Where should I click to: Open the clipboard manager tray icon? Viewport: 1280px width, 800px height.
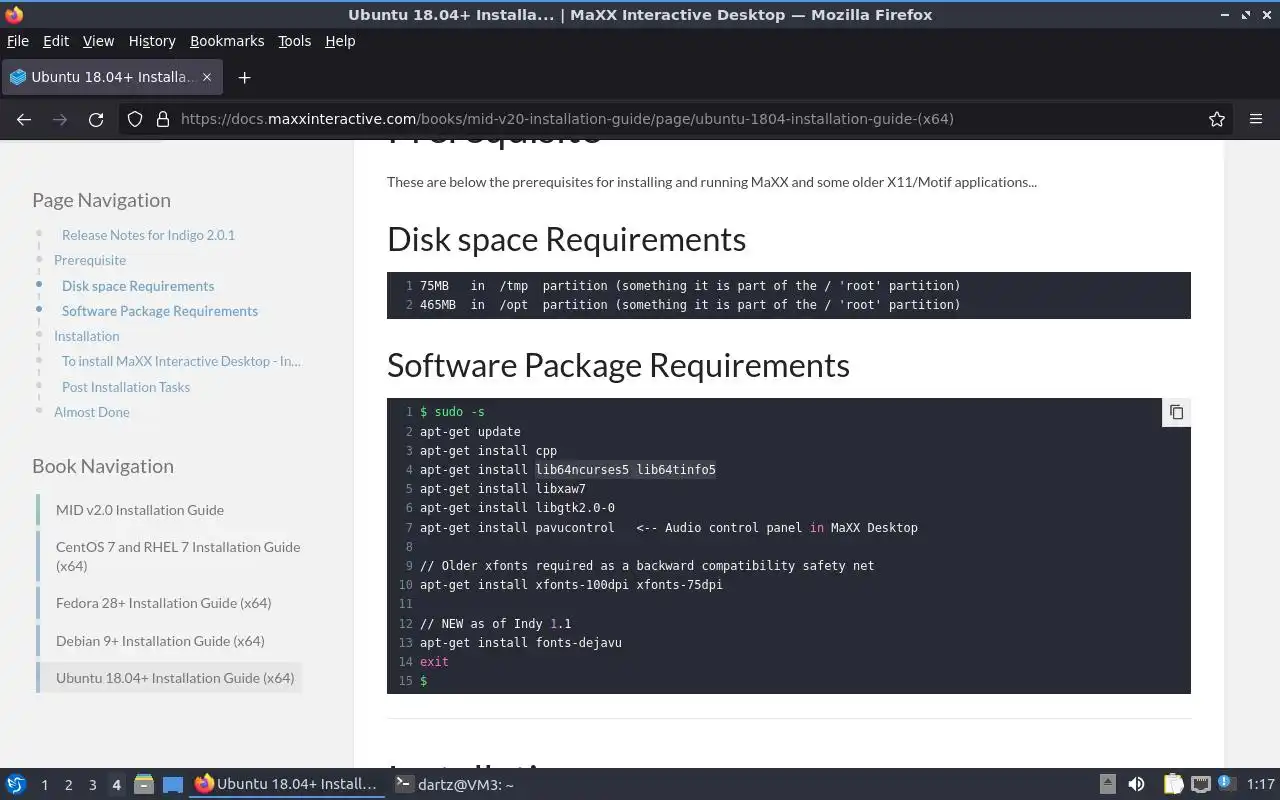click(x=1173, y=784)
